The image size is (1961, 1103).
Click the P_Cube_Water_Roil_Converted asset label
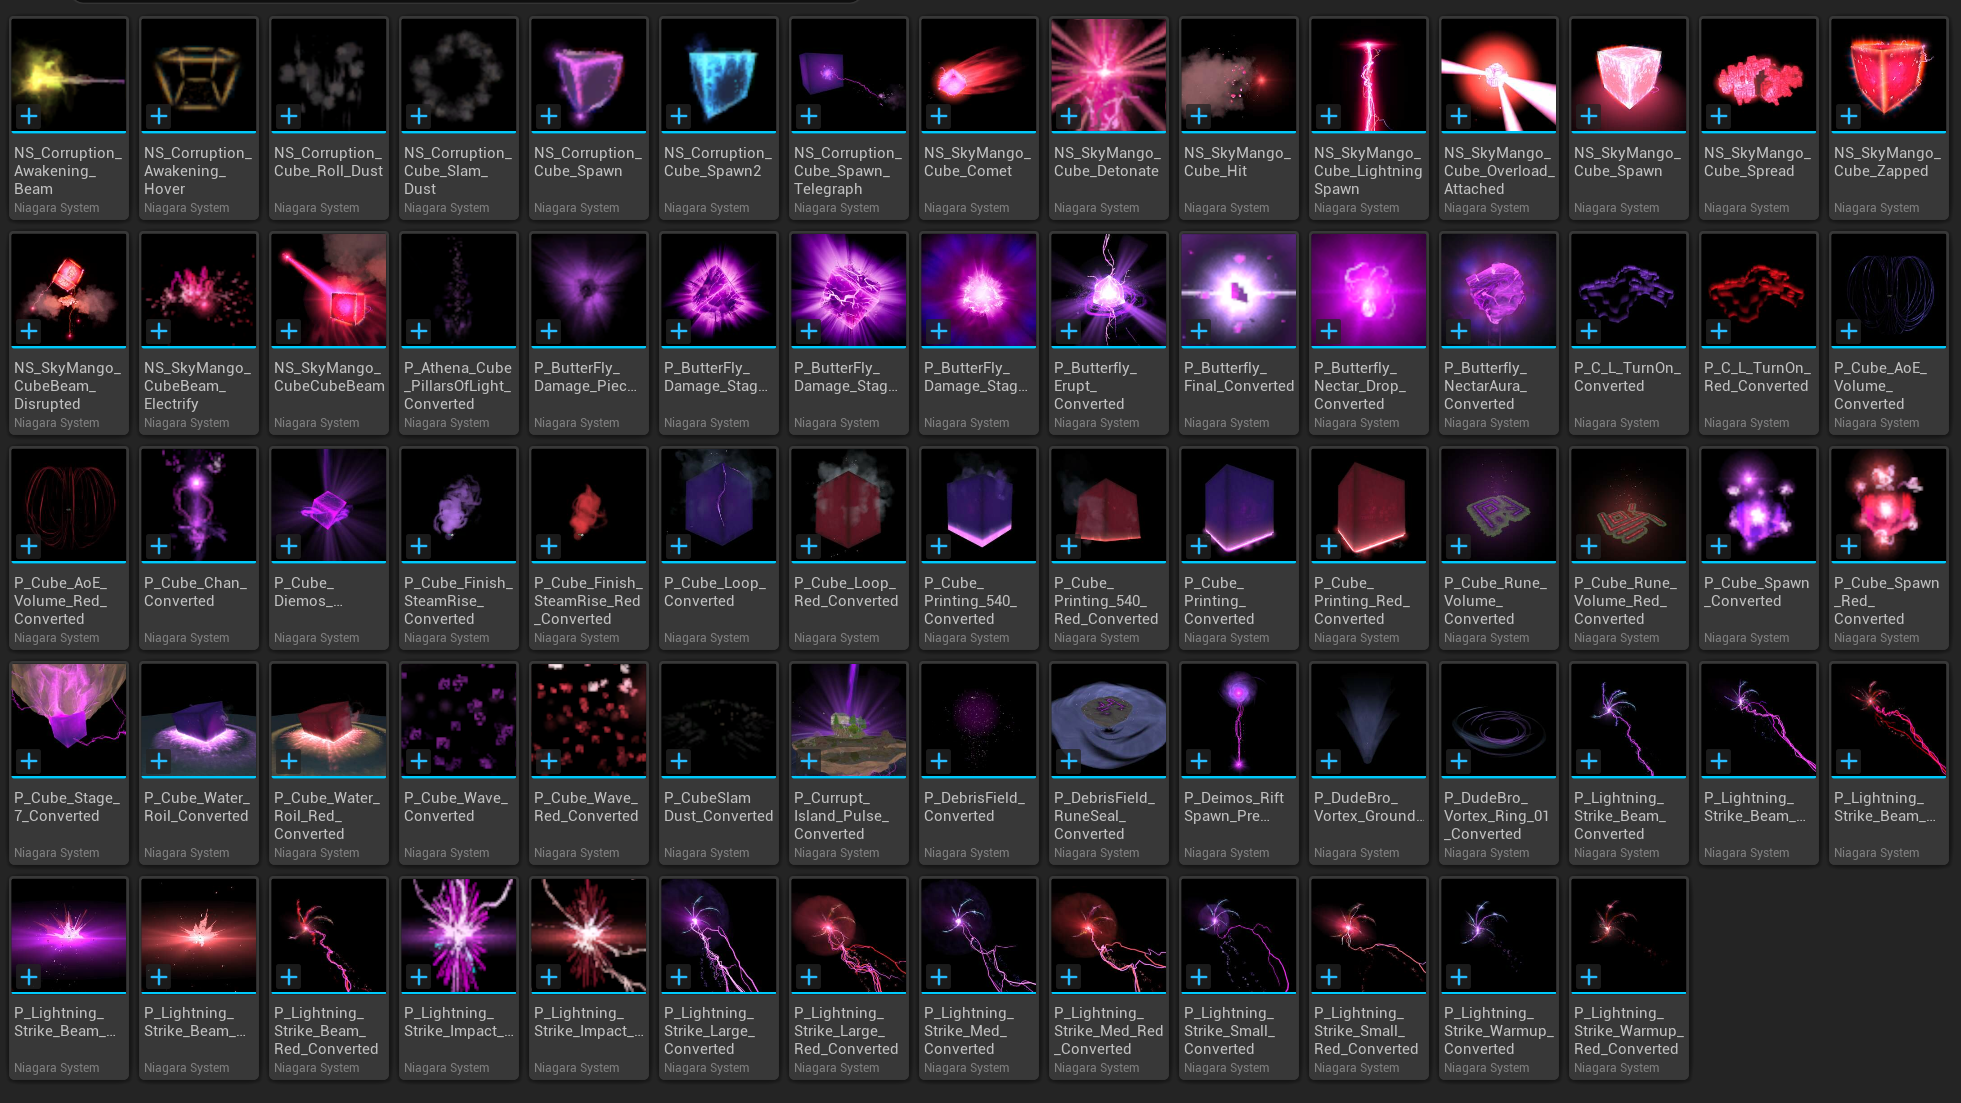coord(196,807)
